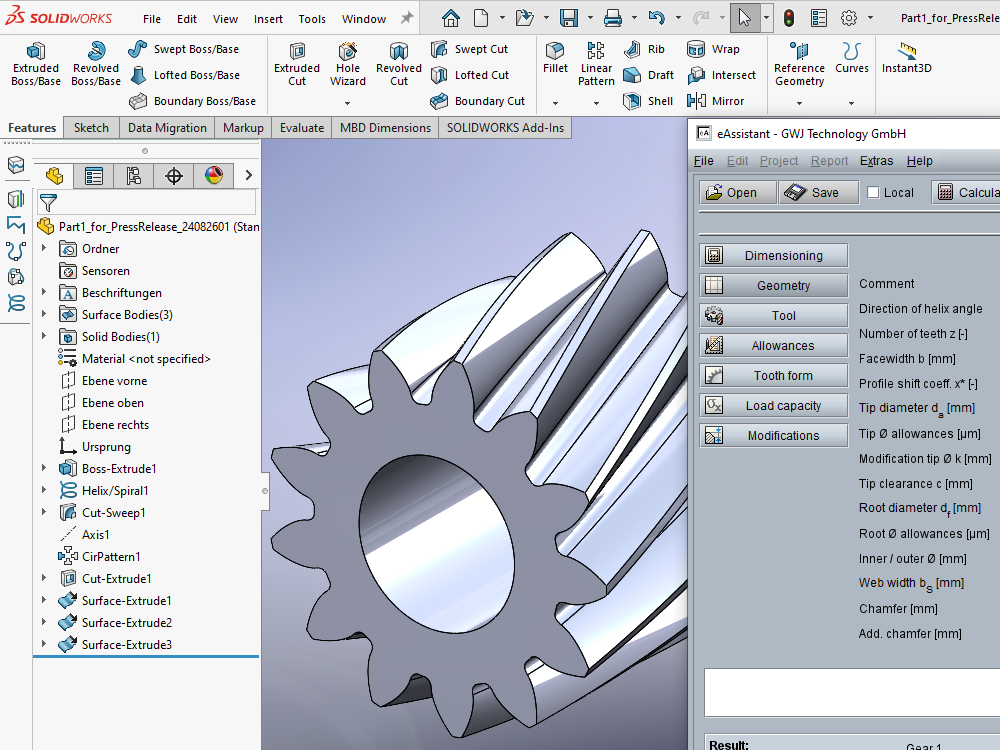
Task: Expand the Cut-Sweep1 feature node
Action: 44,513
